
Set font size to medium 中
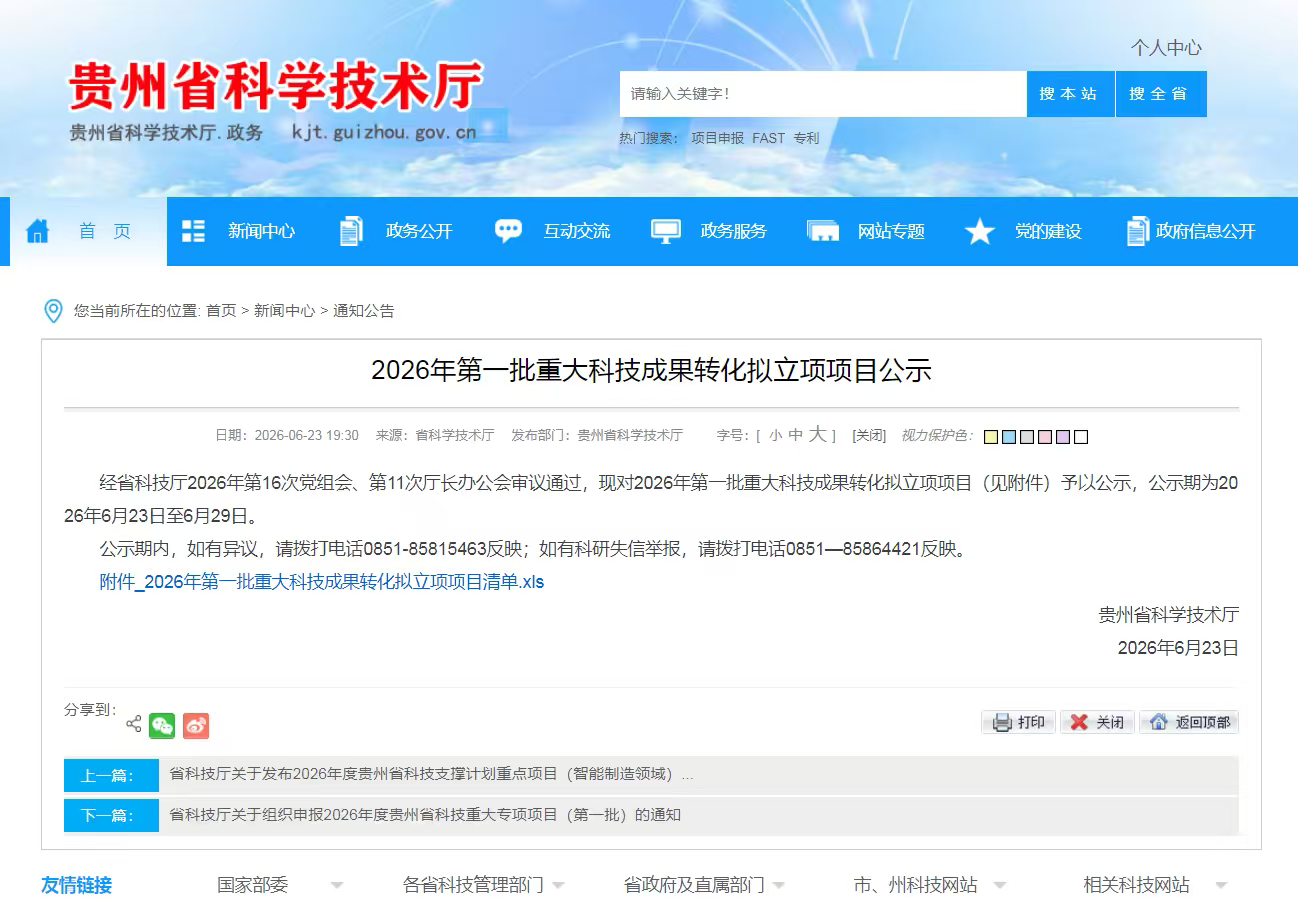795,435
